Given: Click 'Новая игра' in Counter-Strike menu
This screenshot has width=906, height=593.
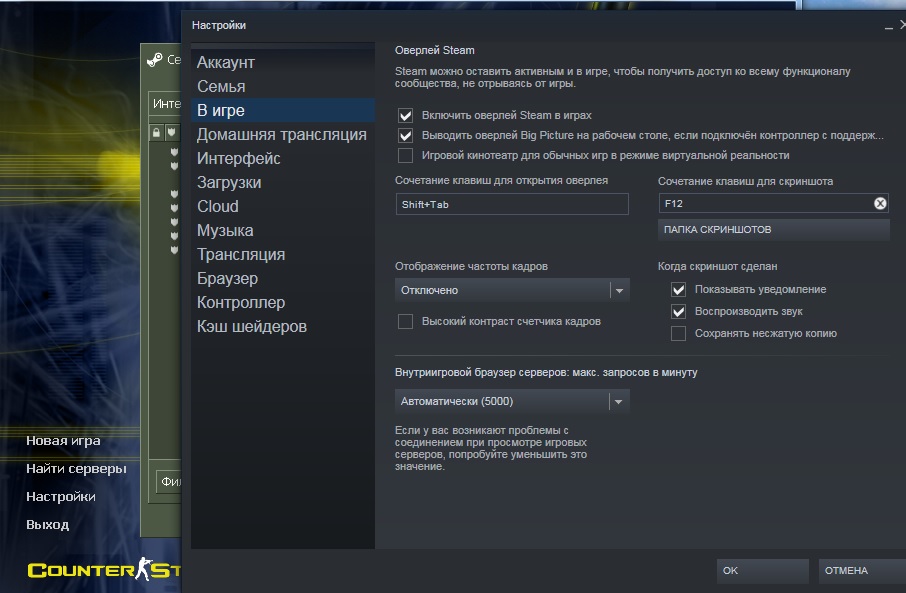Looking at the screenshot, I should click(x=64, y=440).
